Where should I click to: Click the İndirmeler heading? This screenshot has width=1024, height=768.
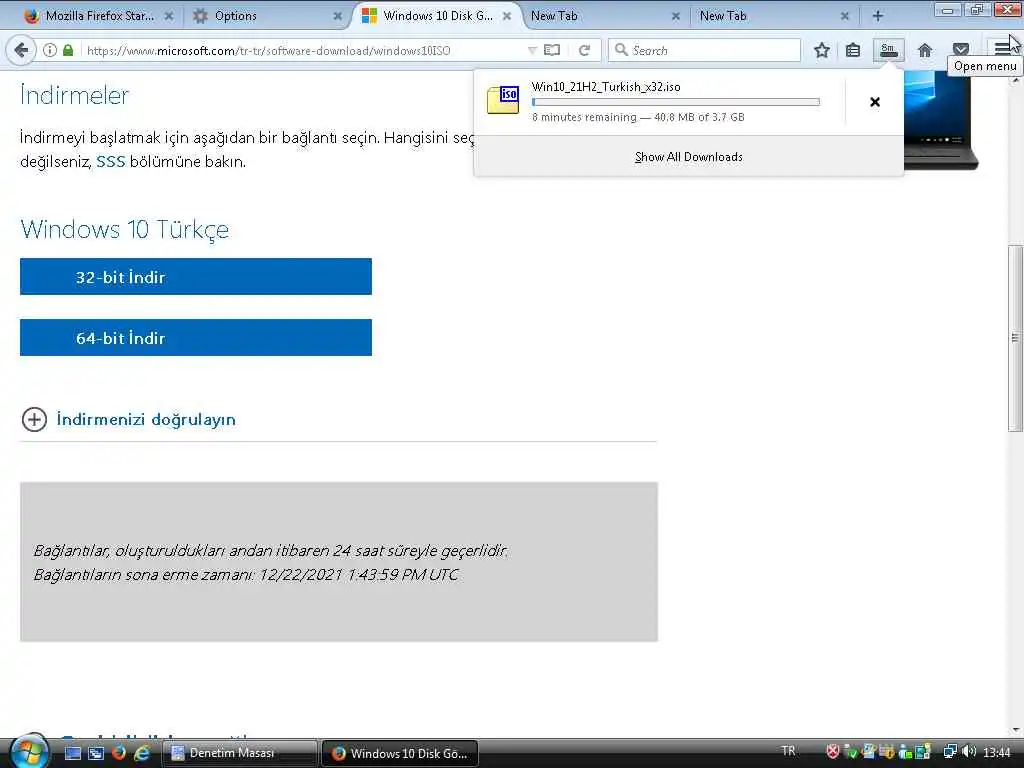[x=74, y=95]
